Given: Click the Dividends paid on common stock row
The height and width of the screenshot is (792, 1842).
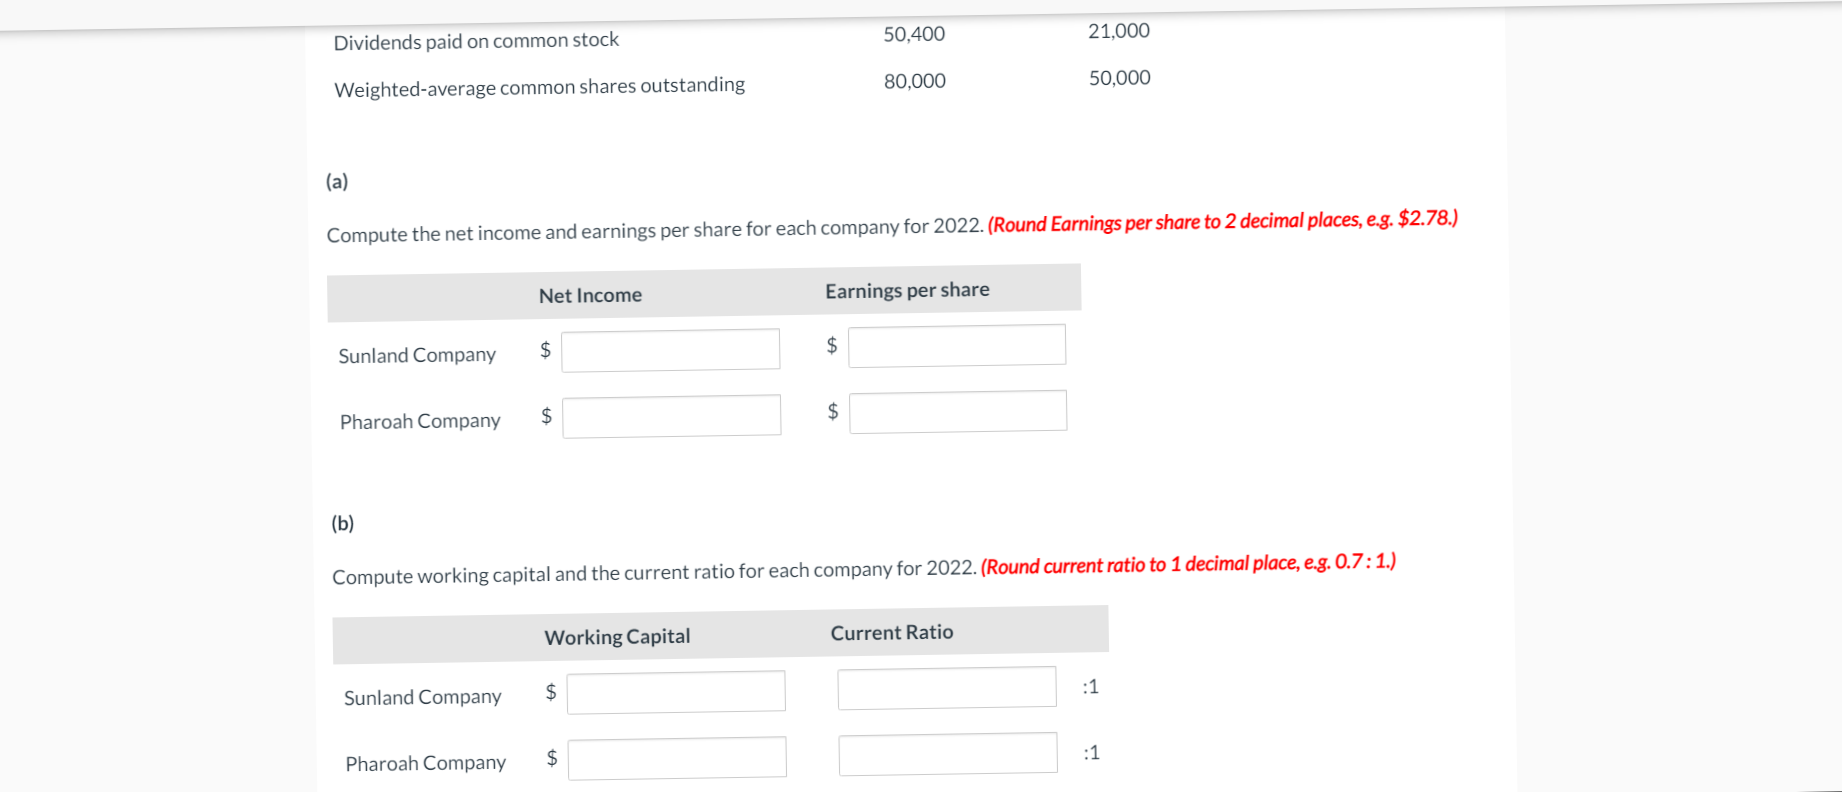Looking at the screenshot, I should click(x=477, y=40).
